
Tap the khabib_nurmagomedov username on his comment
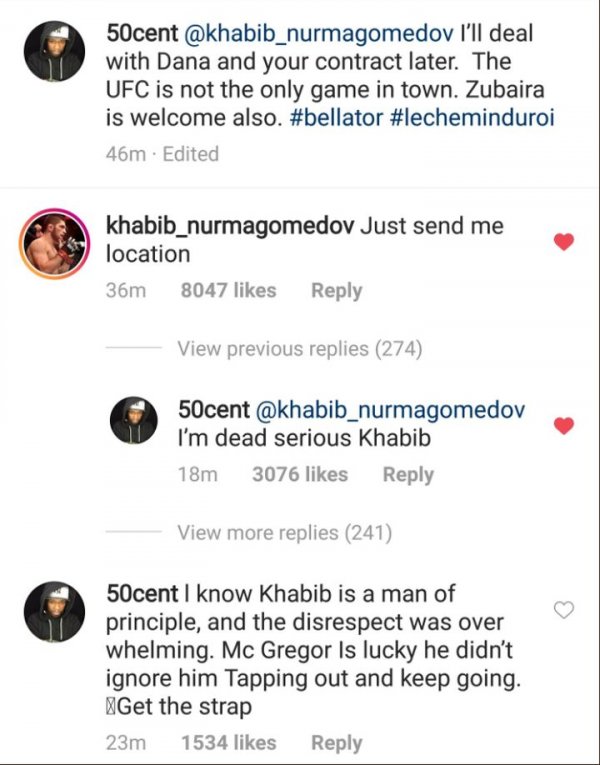(x=229, y=225)
